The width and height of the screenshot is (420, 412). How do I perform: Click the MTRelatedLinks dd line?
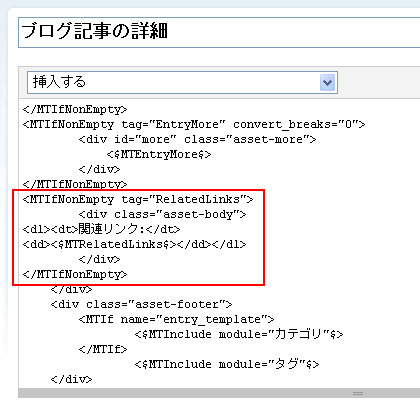click(134, 244)
